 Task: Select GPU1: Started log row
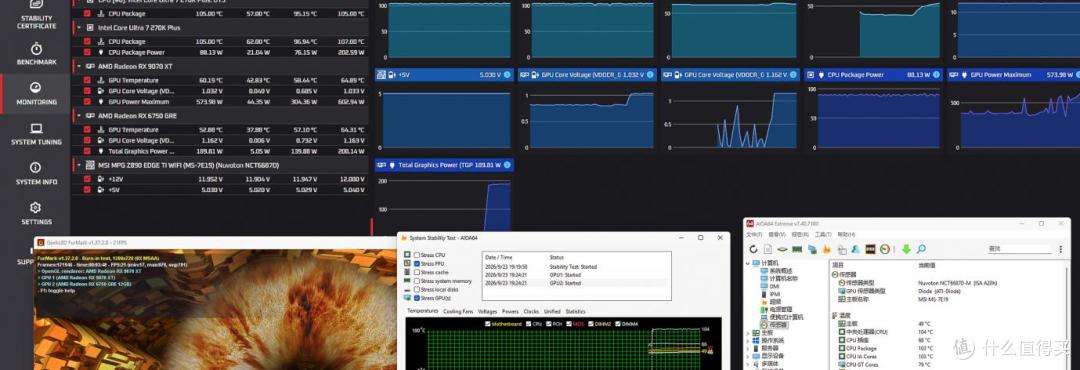point(575,275)
